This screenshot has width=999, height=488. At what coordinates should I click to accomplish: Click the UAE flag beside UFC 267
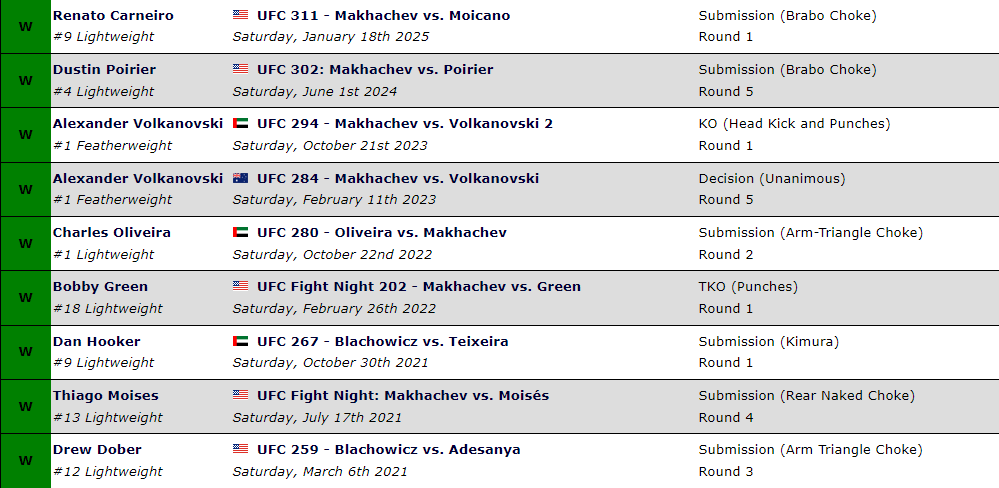coord(240,341)
